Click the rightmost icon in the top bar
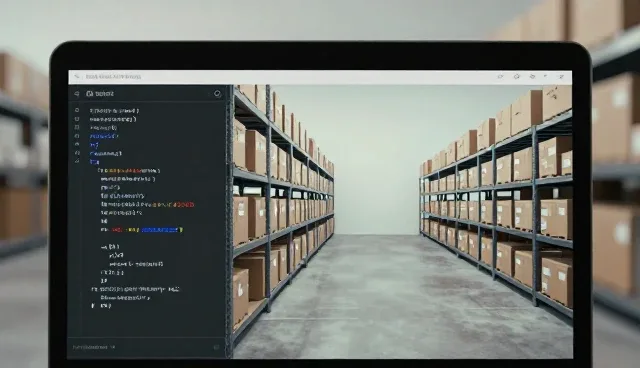The height and width of the screenshot is (368, 640). [561, 76]
